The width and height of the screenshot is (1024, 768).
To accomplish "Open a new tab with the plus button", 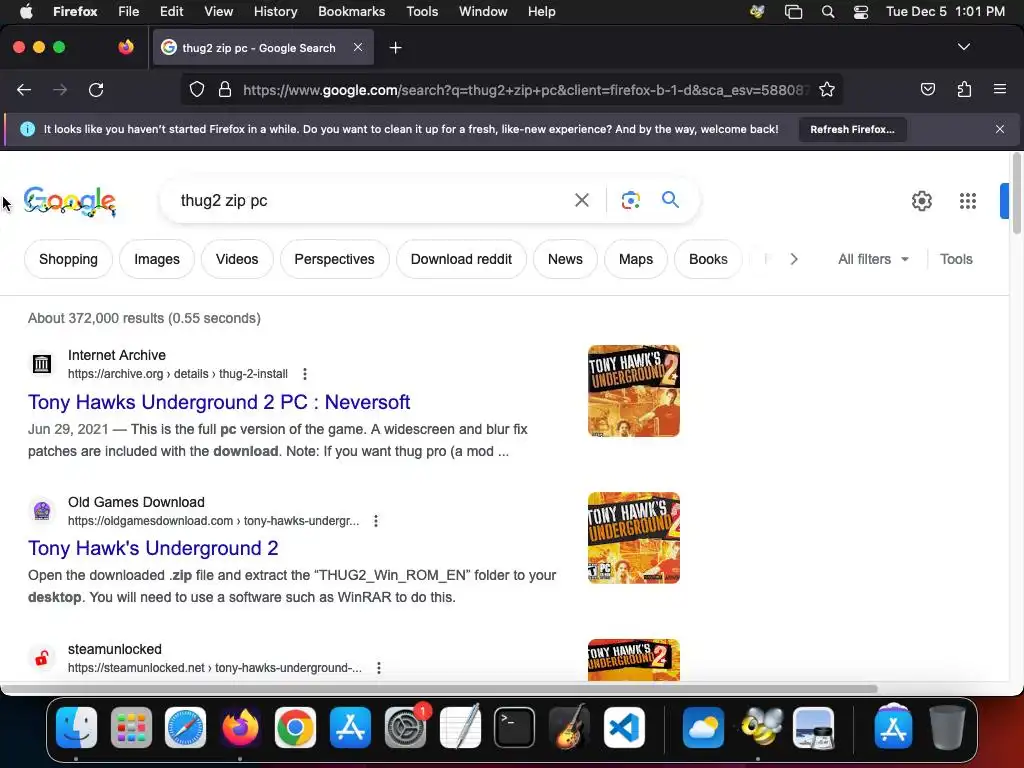I will pyautogui.click(x=395, y=48).
